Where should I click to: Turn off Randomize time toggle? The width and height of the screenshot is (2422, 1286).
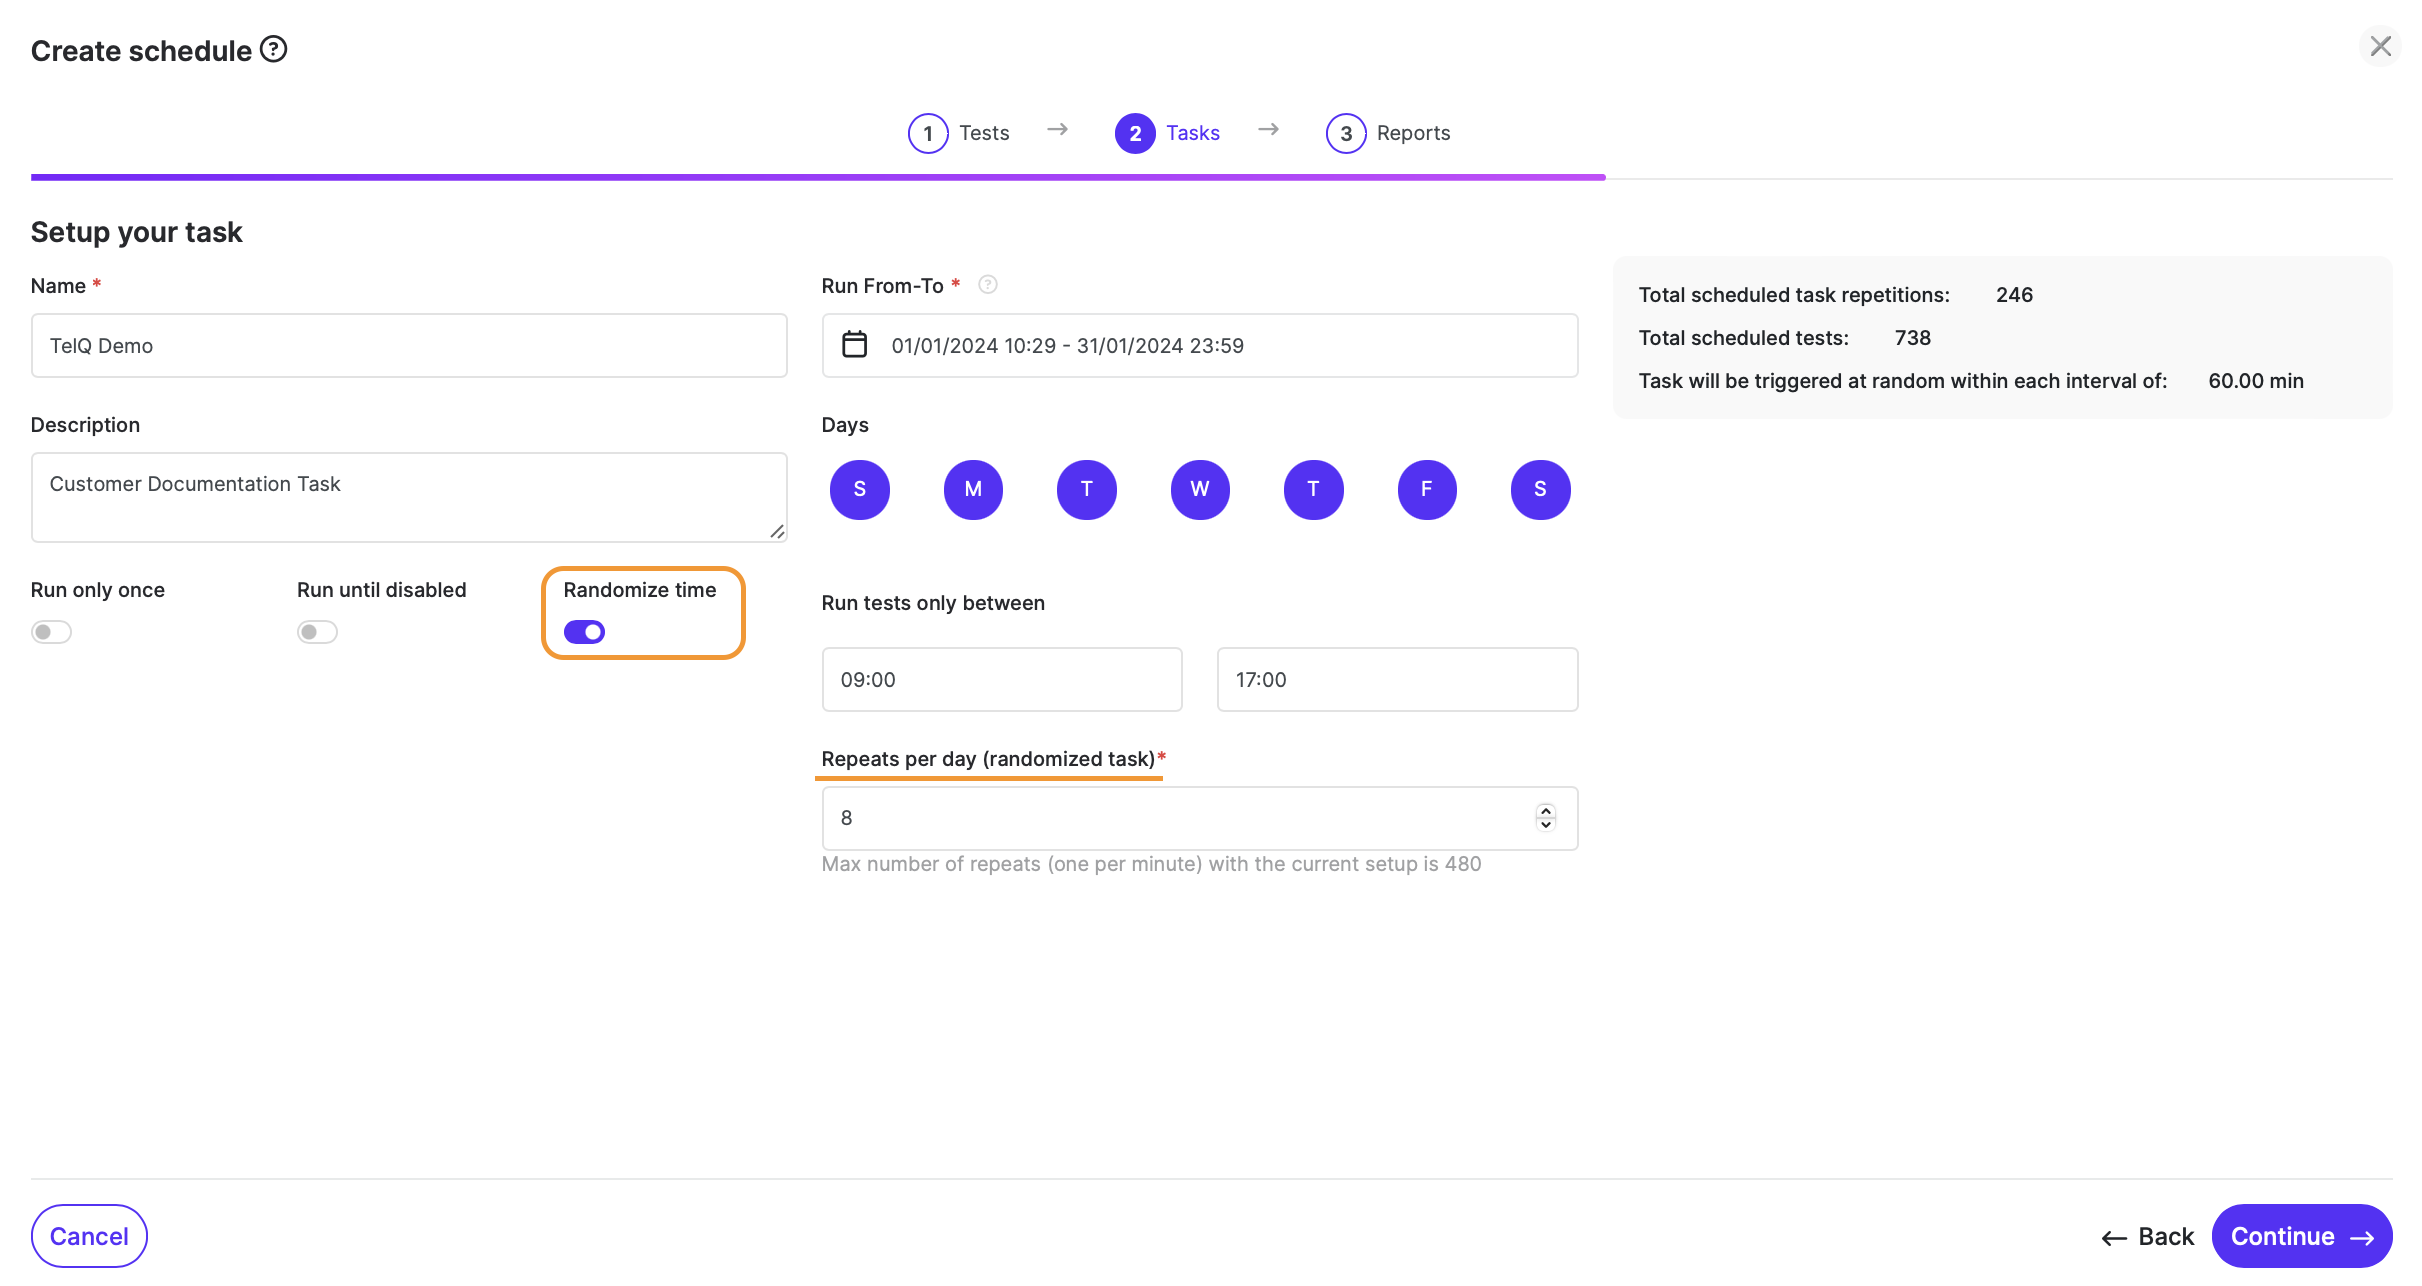584,632
